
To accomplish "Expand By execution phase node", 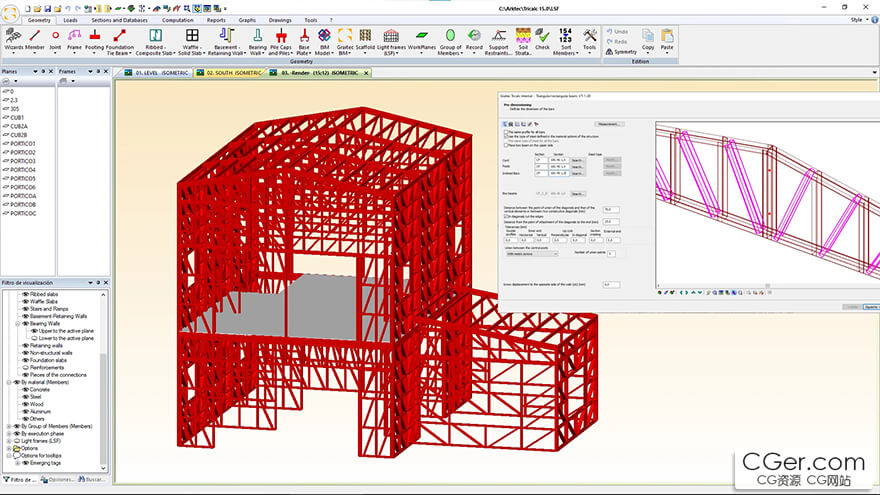I will pos(9,434).
